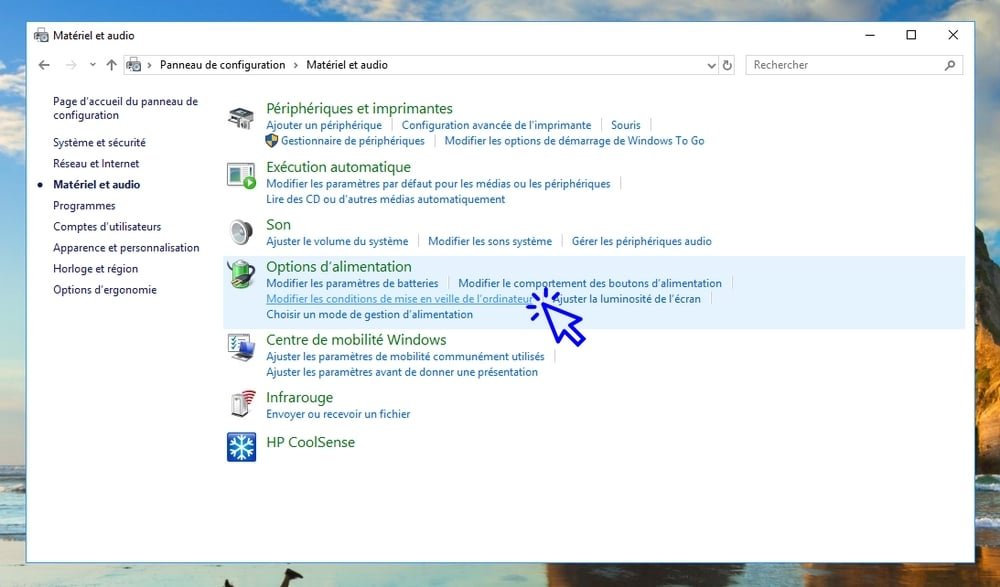Open Options d'ergonomie category
This screenshot has width=1000, height=587.
click(105, 290)
